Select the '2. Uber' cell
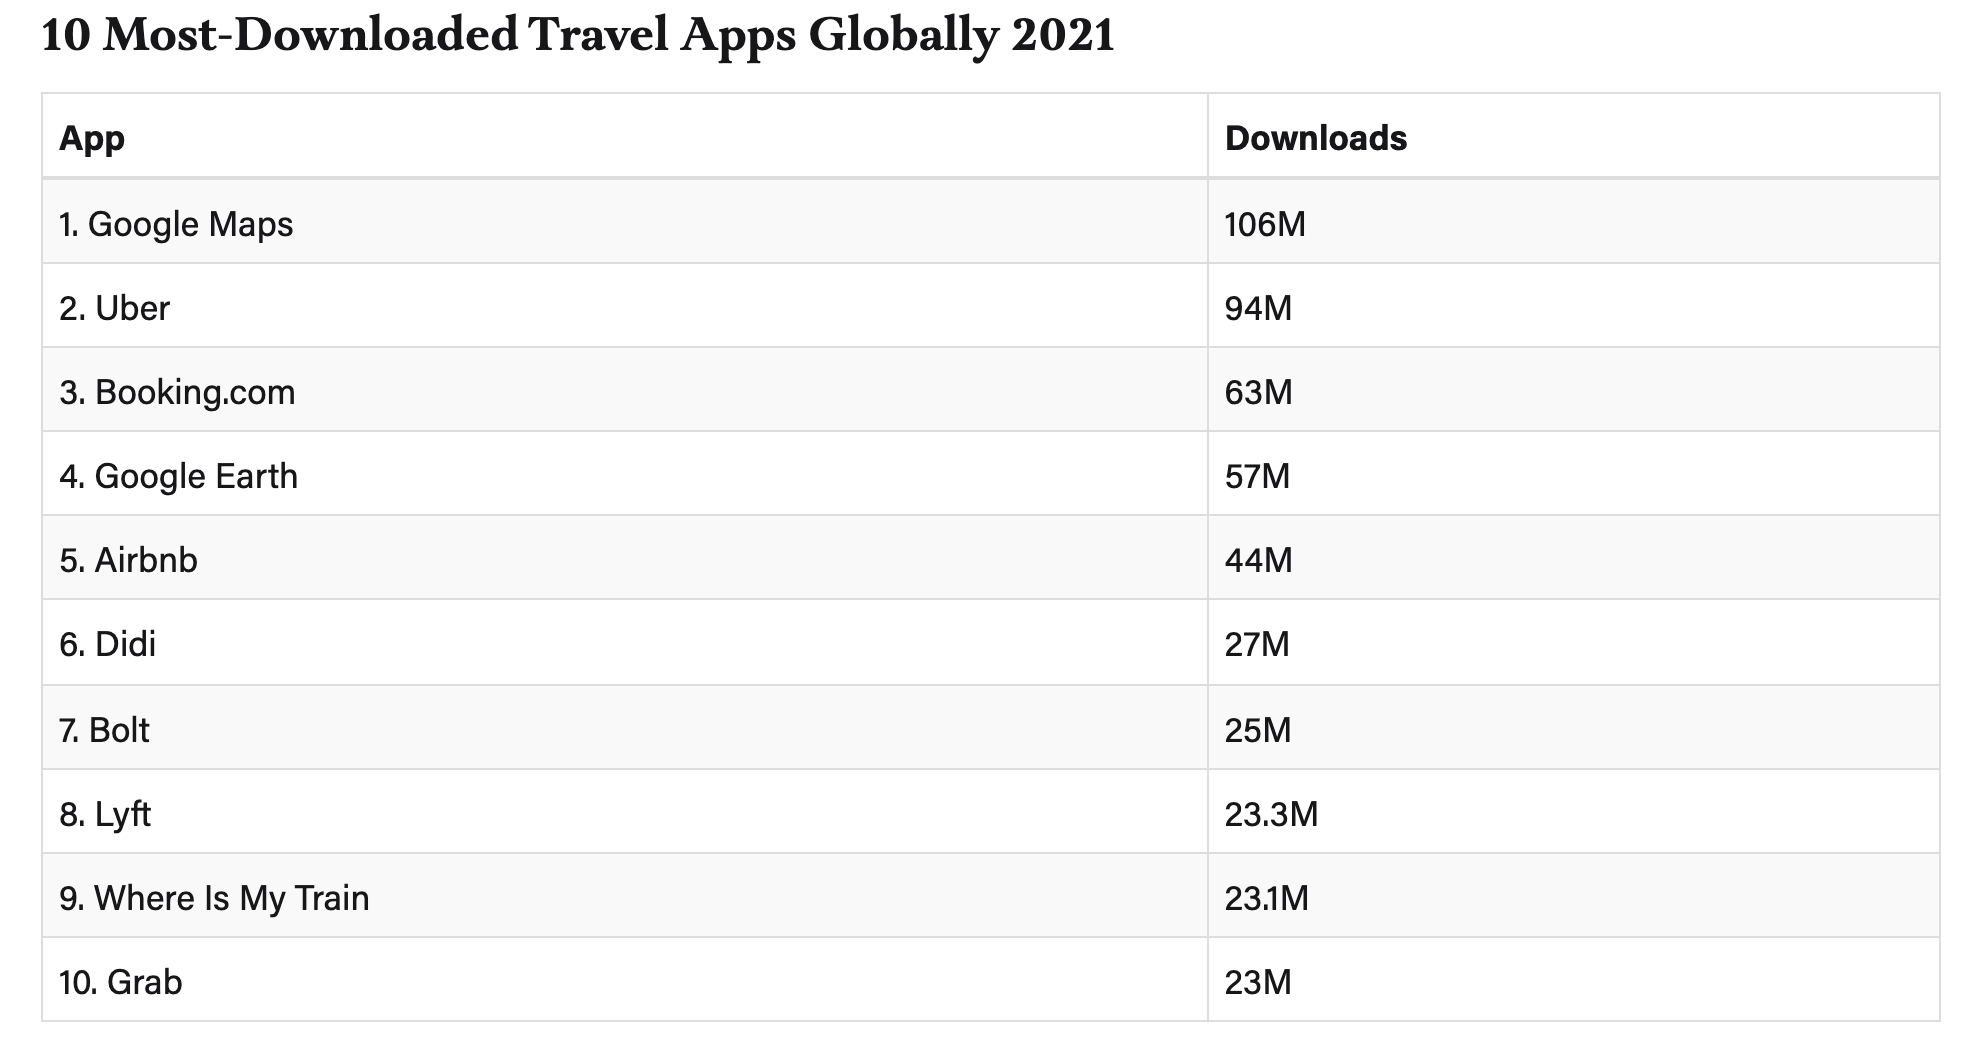1971x1053 pixels. (625, 306)
